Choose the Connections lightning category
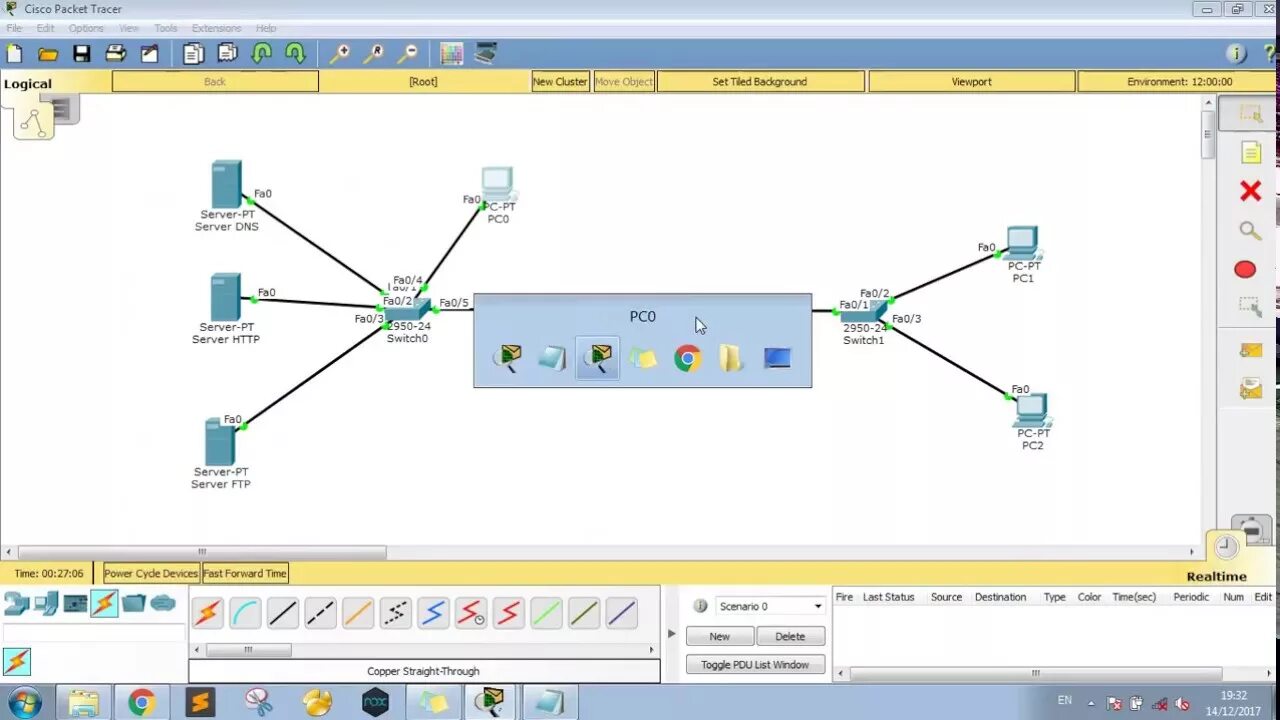 (104, 603)
